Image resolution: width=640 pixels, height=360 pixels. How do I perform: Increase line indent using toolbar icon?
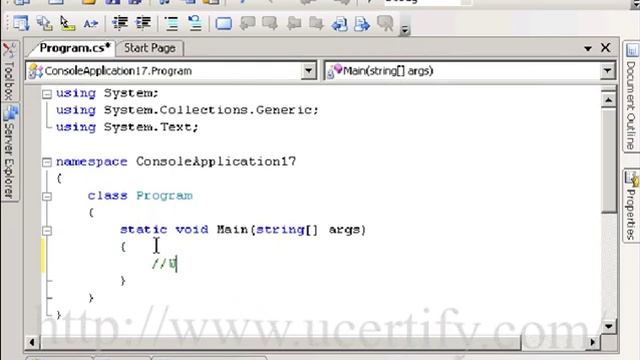click(x=143, y=23)
